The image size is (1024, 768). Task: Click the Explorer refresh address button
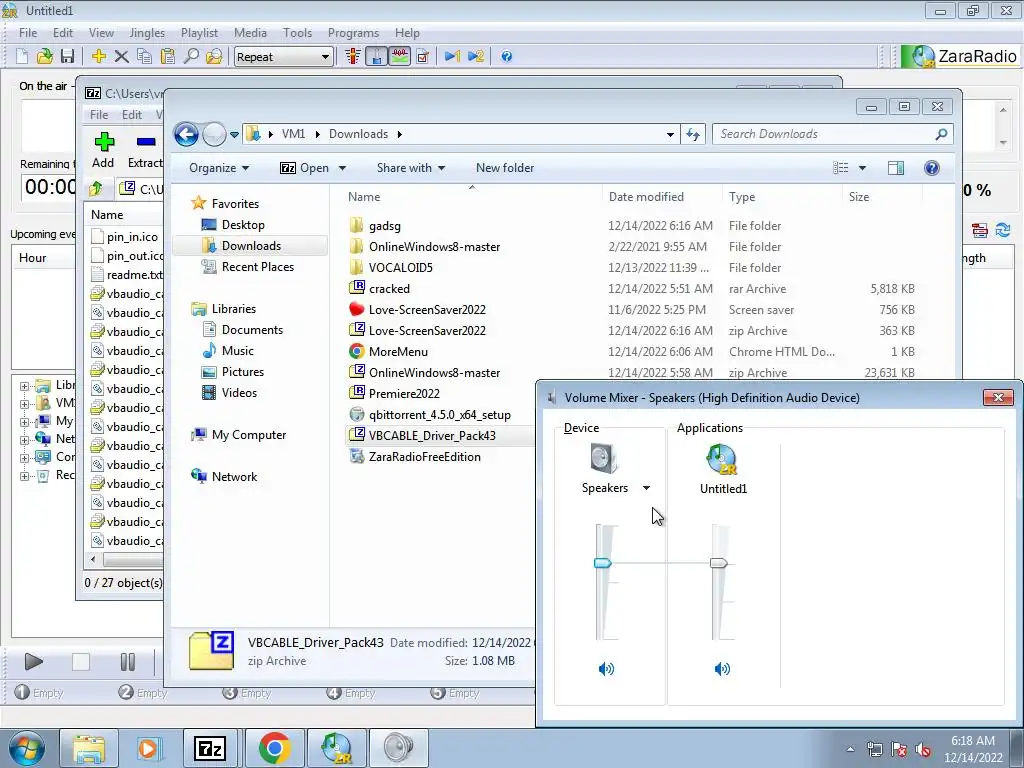click(x=693, y=135)
